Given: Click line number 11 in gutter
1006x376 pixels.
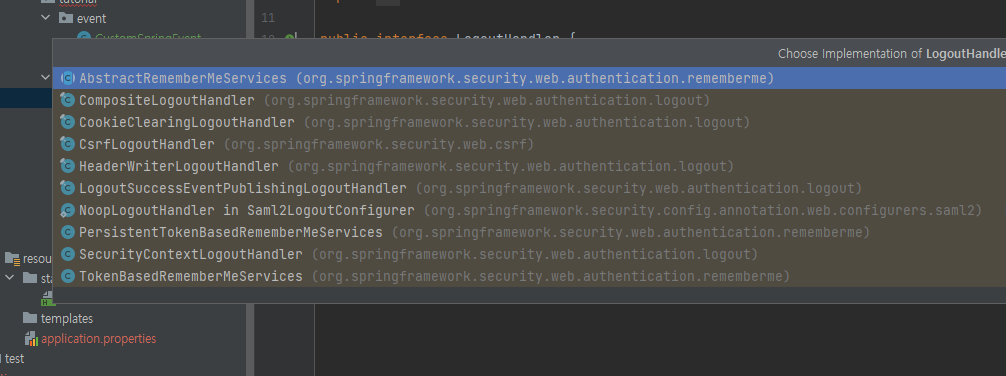Looking at the screenshot, I should (x=268, y=17).
